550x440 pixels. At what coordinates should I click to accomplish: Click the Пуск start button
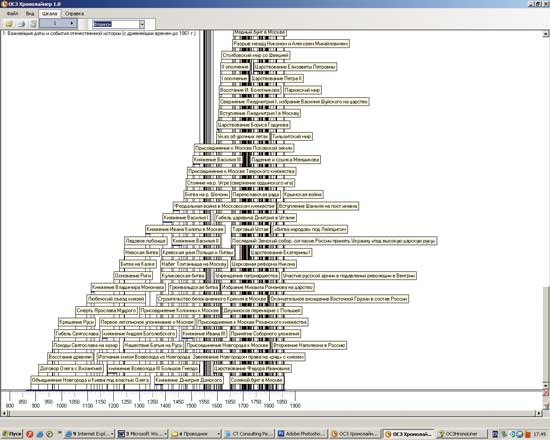(x=12, y=434)
